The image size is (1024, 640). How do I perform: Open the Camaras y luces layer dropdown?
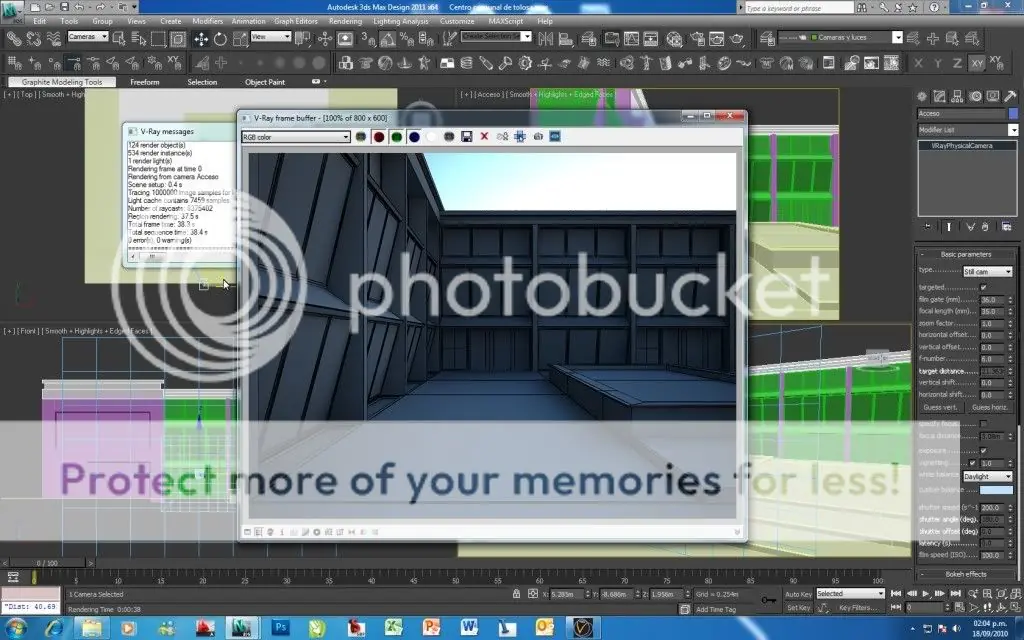coord(840,37)
